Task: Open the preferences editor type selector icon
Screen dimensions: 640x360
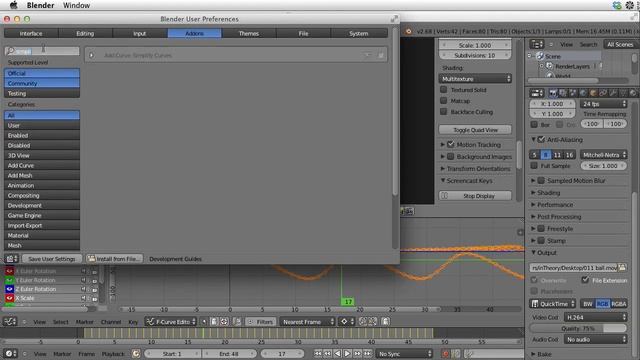Action: click(x=11, y=259)
